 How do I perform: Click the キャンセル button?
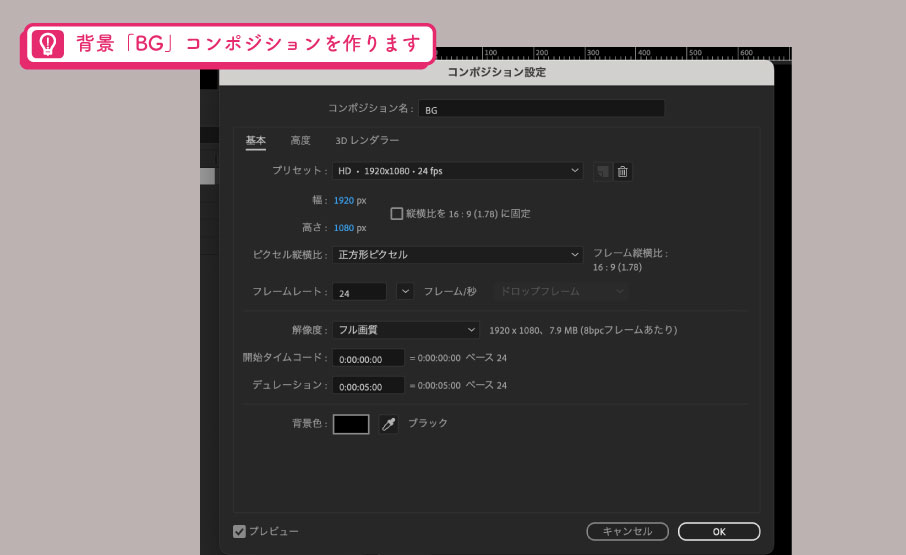pos(627,531)
